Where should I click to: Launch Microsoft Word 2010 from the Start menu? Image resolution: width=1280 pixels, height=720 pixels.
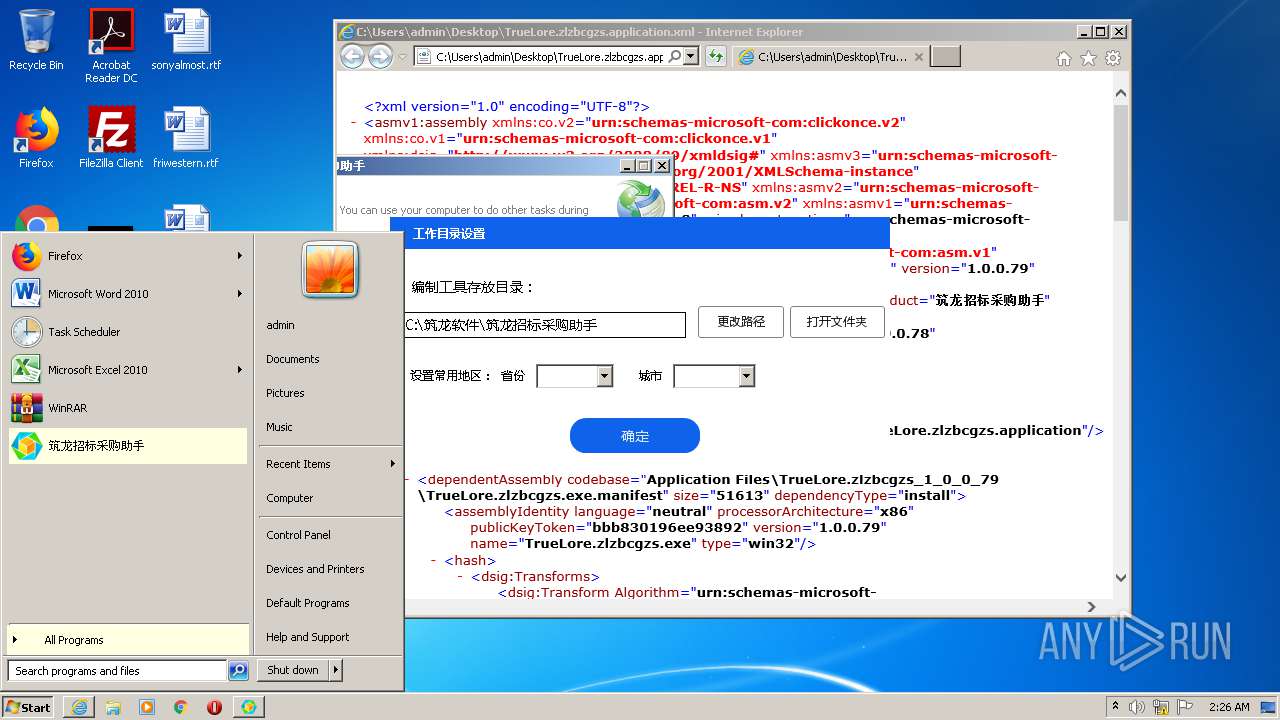[128, 294]
